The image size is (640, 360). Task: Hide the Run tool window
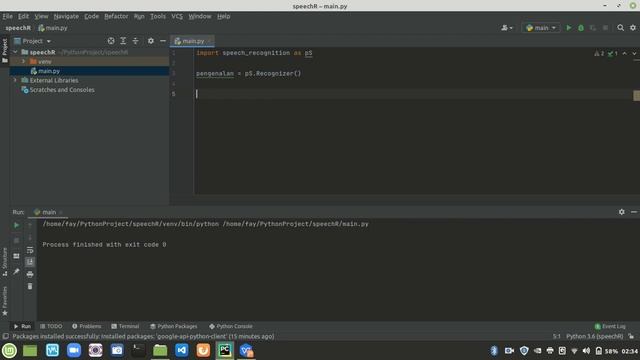[x=634, y=212]
